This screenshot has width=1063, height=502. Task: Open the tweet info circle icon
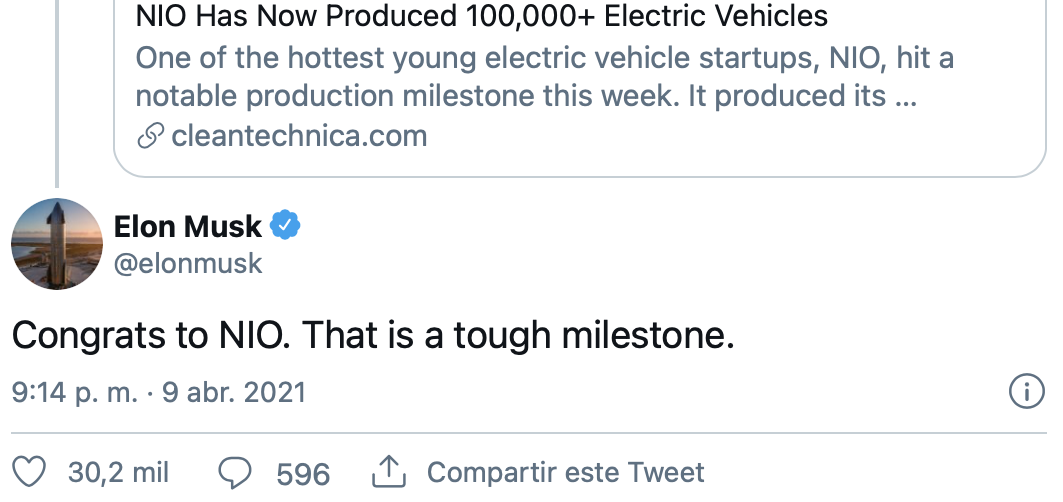1027,392
